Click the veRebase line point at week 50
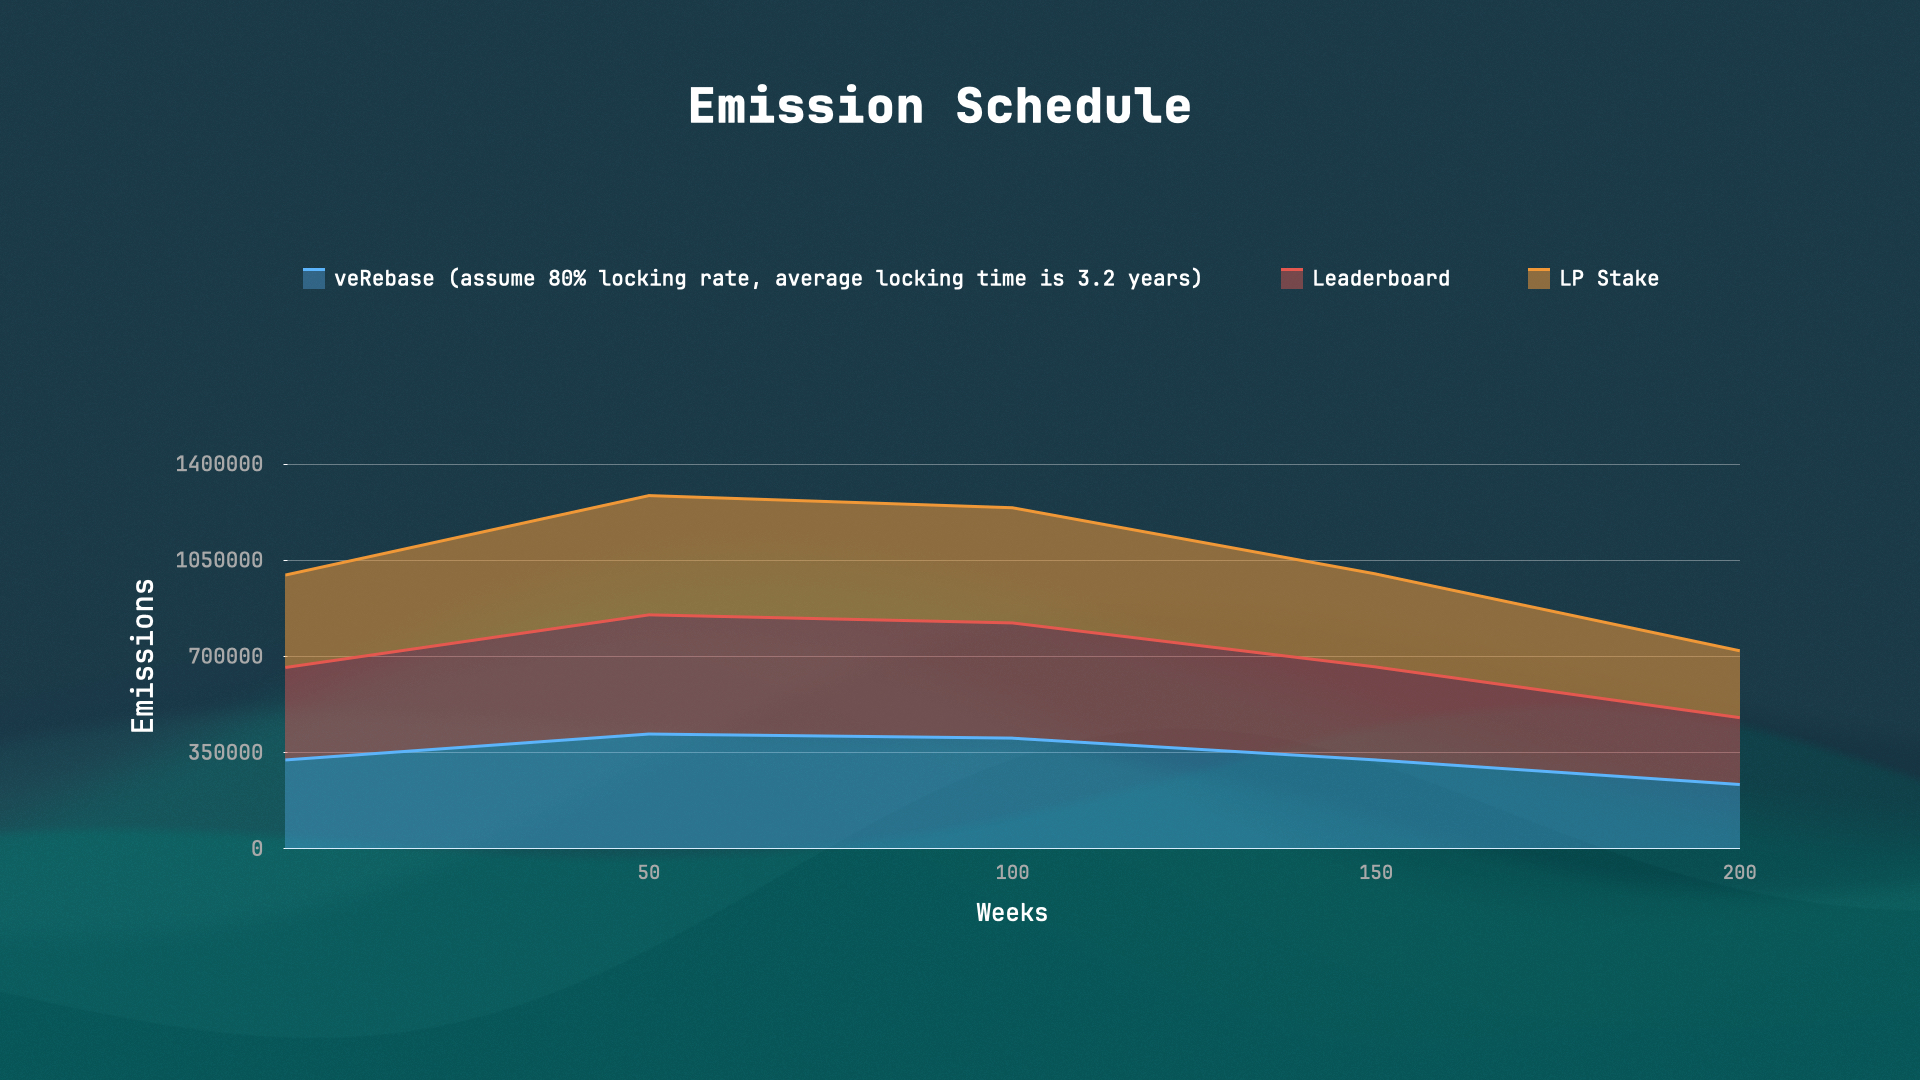 click(x=648, y=734)
